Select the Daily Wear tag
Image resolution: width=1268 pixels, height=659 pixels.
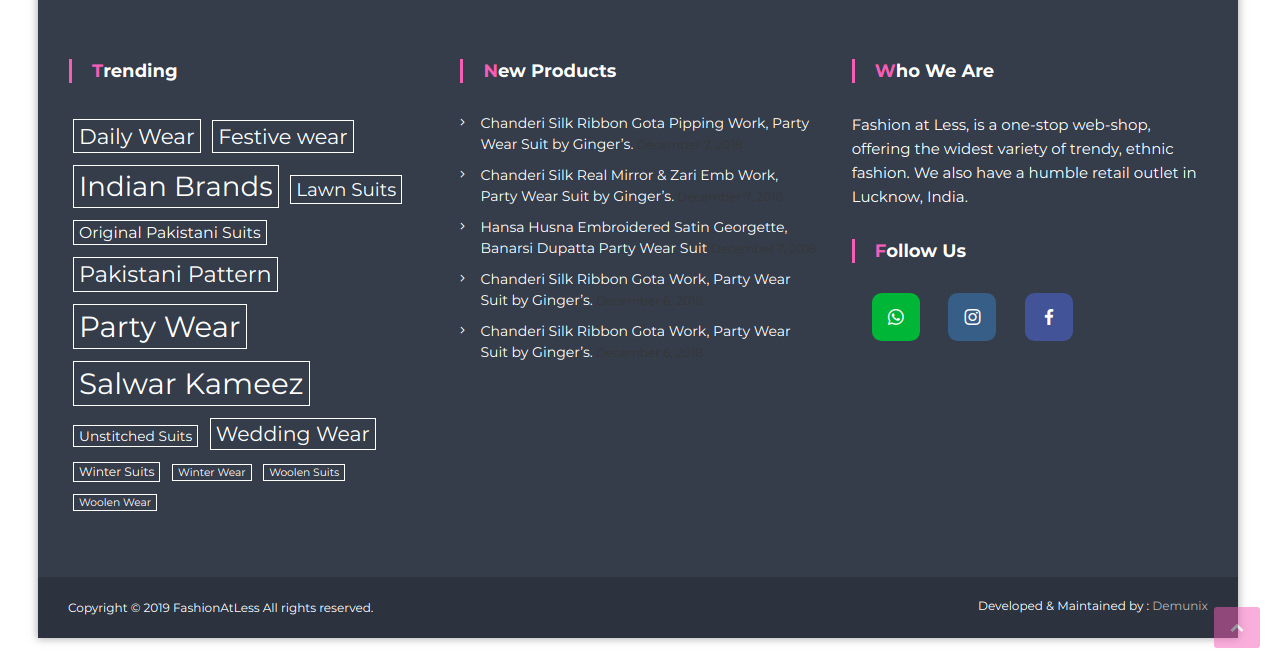click(137, 137)
